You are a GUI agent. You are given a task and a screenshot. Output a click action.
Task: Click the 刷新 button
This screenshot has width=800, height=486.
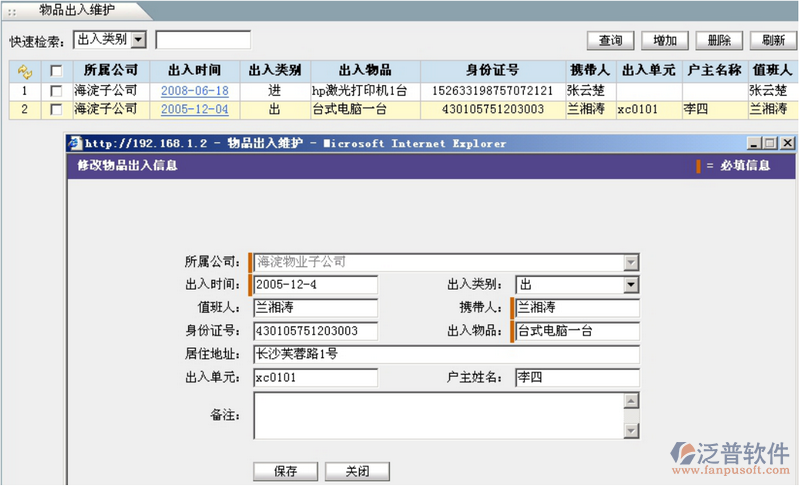[x=773, y=40]
